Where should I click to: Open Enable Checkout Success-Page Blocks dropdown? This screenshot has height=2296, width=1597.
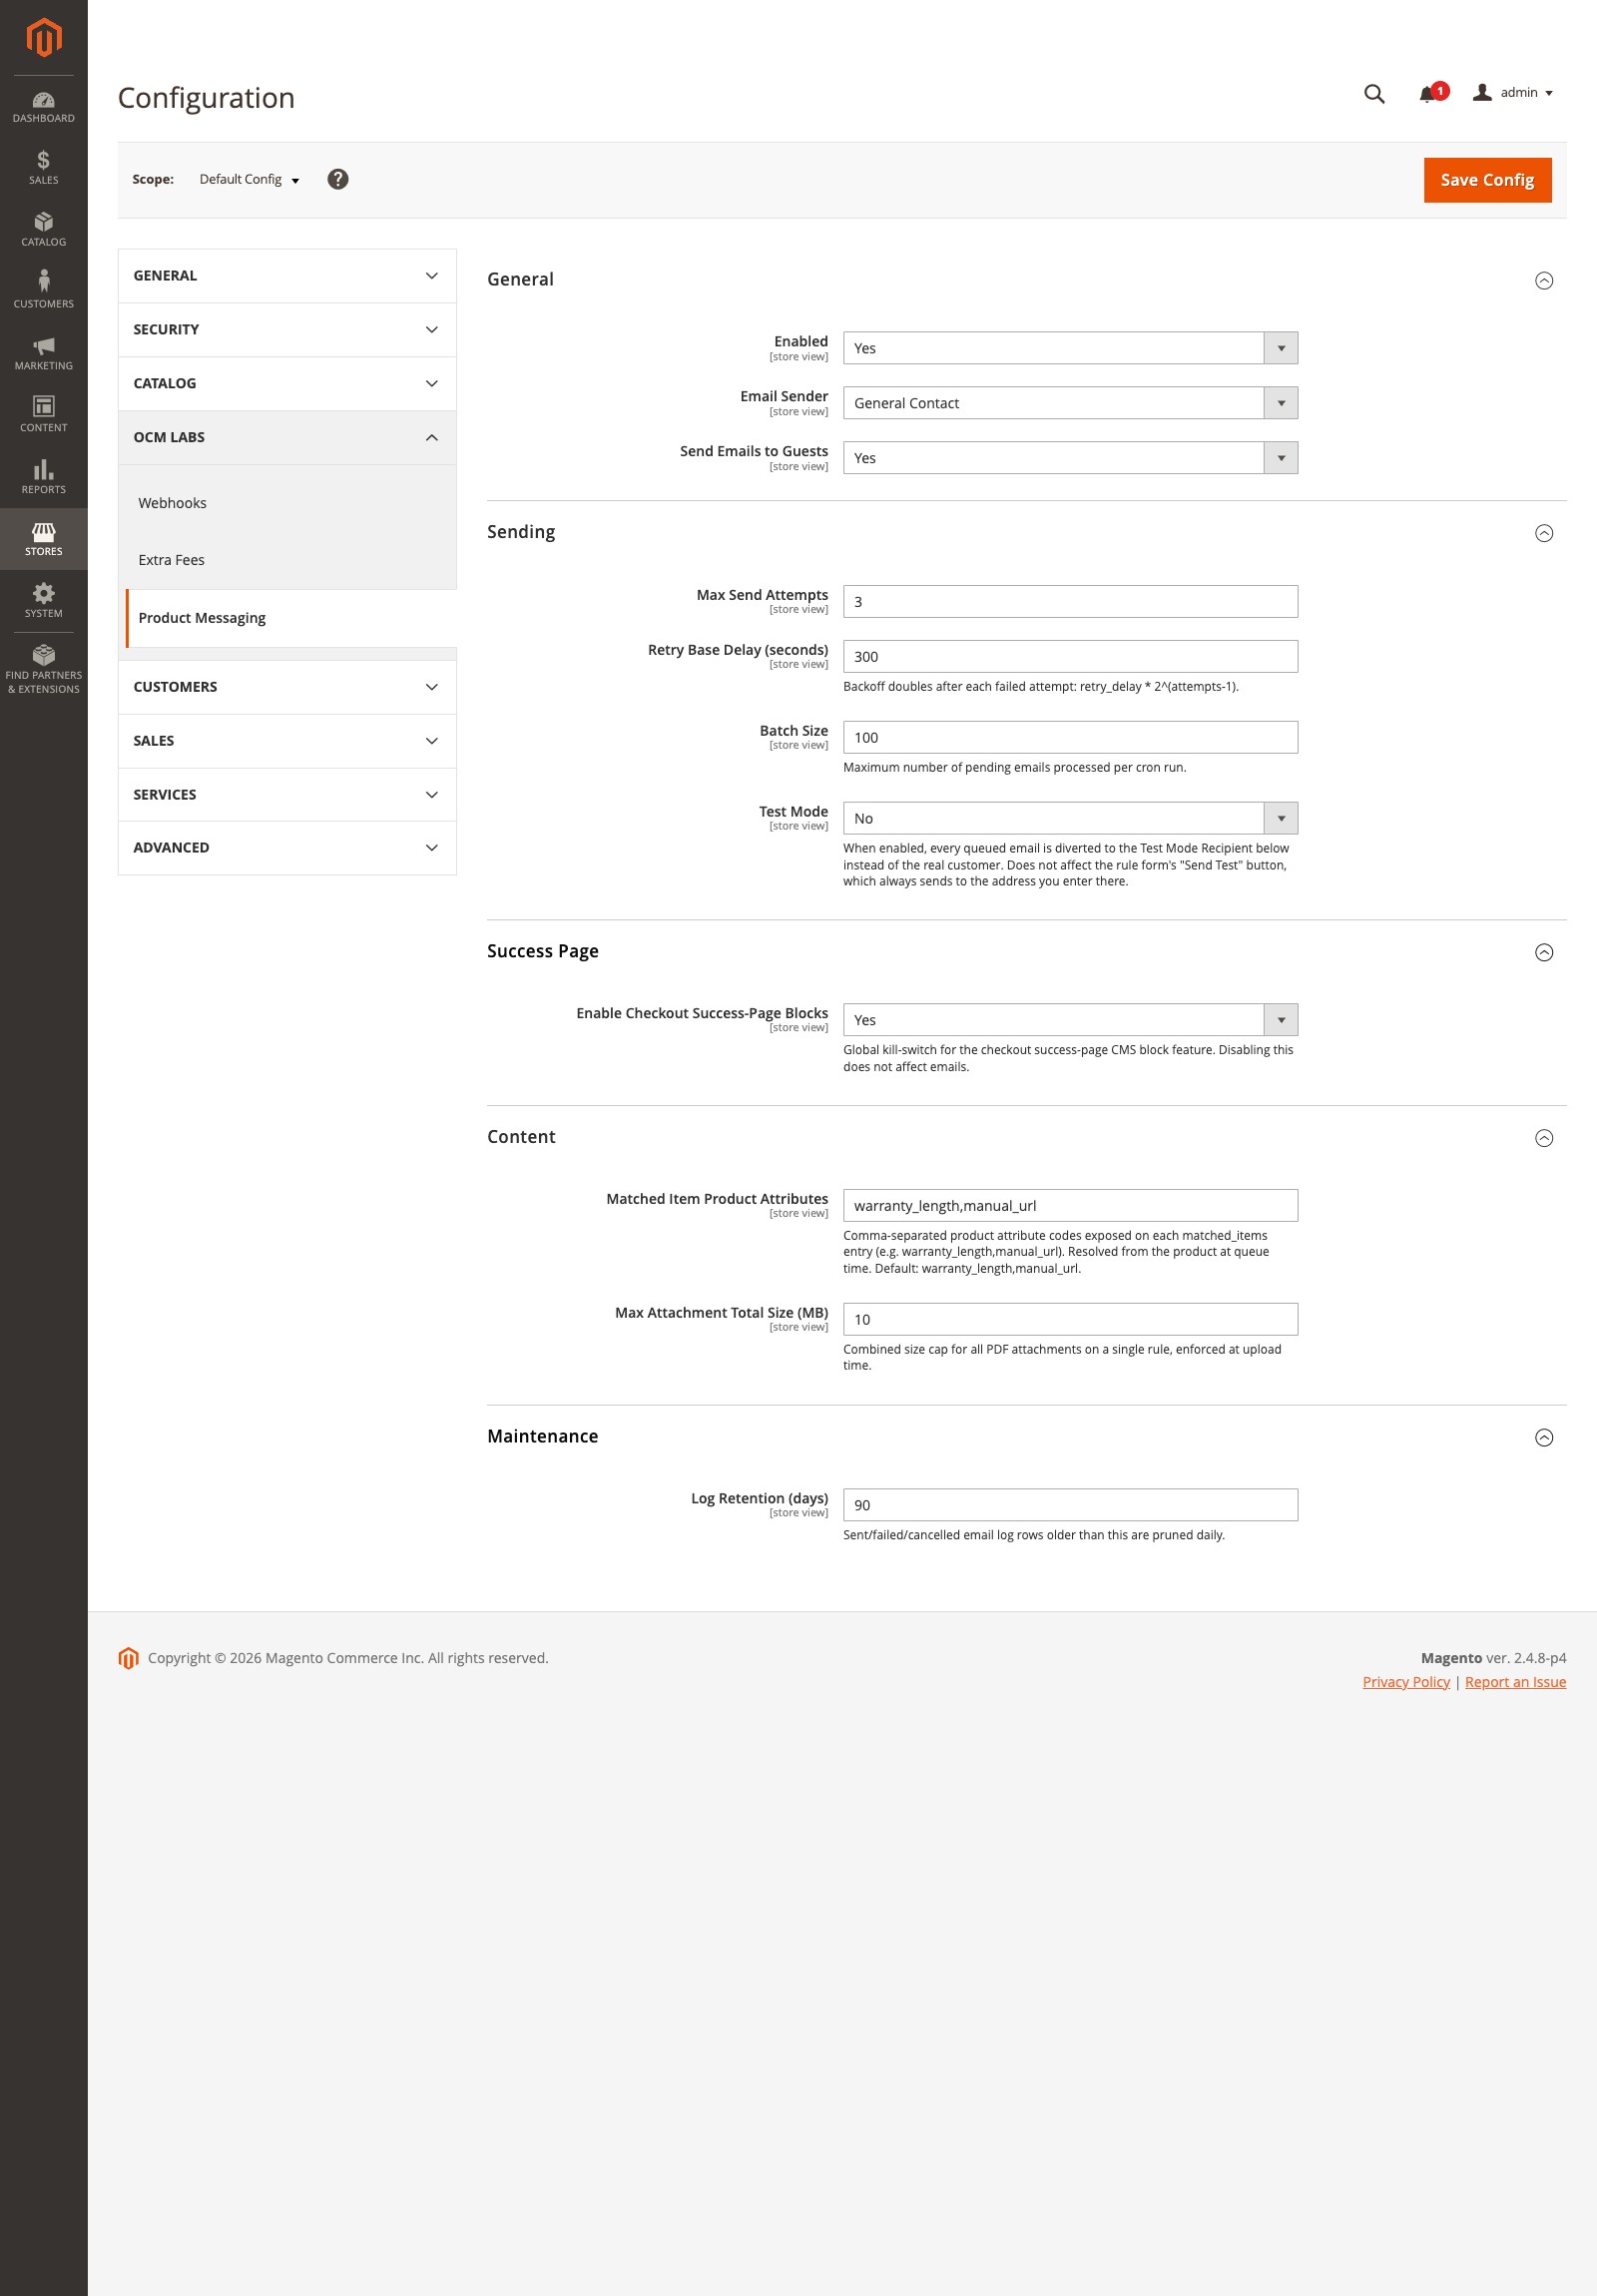pos(1070,1020)
